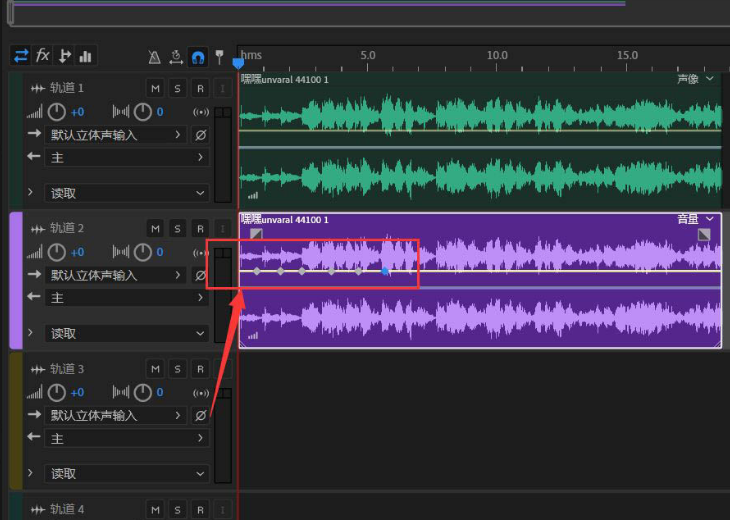
Task: Toggle input monitor I on 轨道 1
Action: click(223, 88)
